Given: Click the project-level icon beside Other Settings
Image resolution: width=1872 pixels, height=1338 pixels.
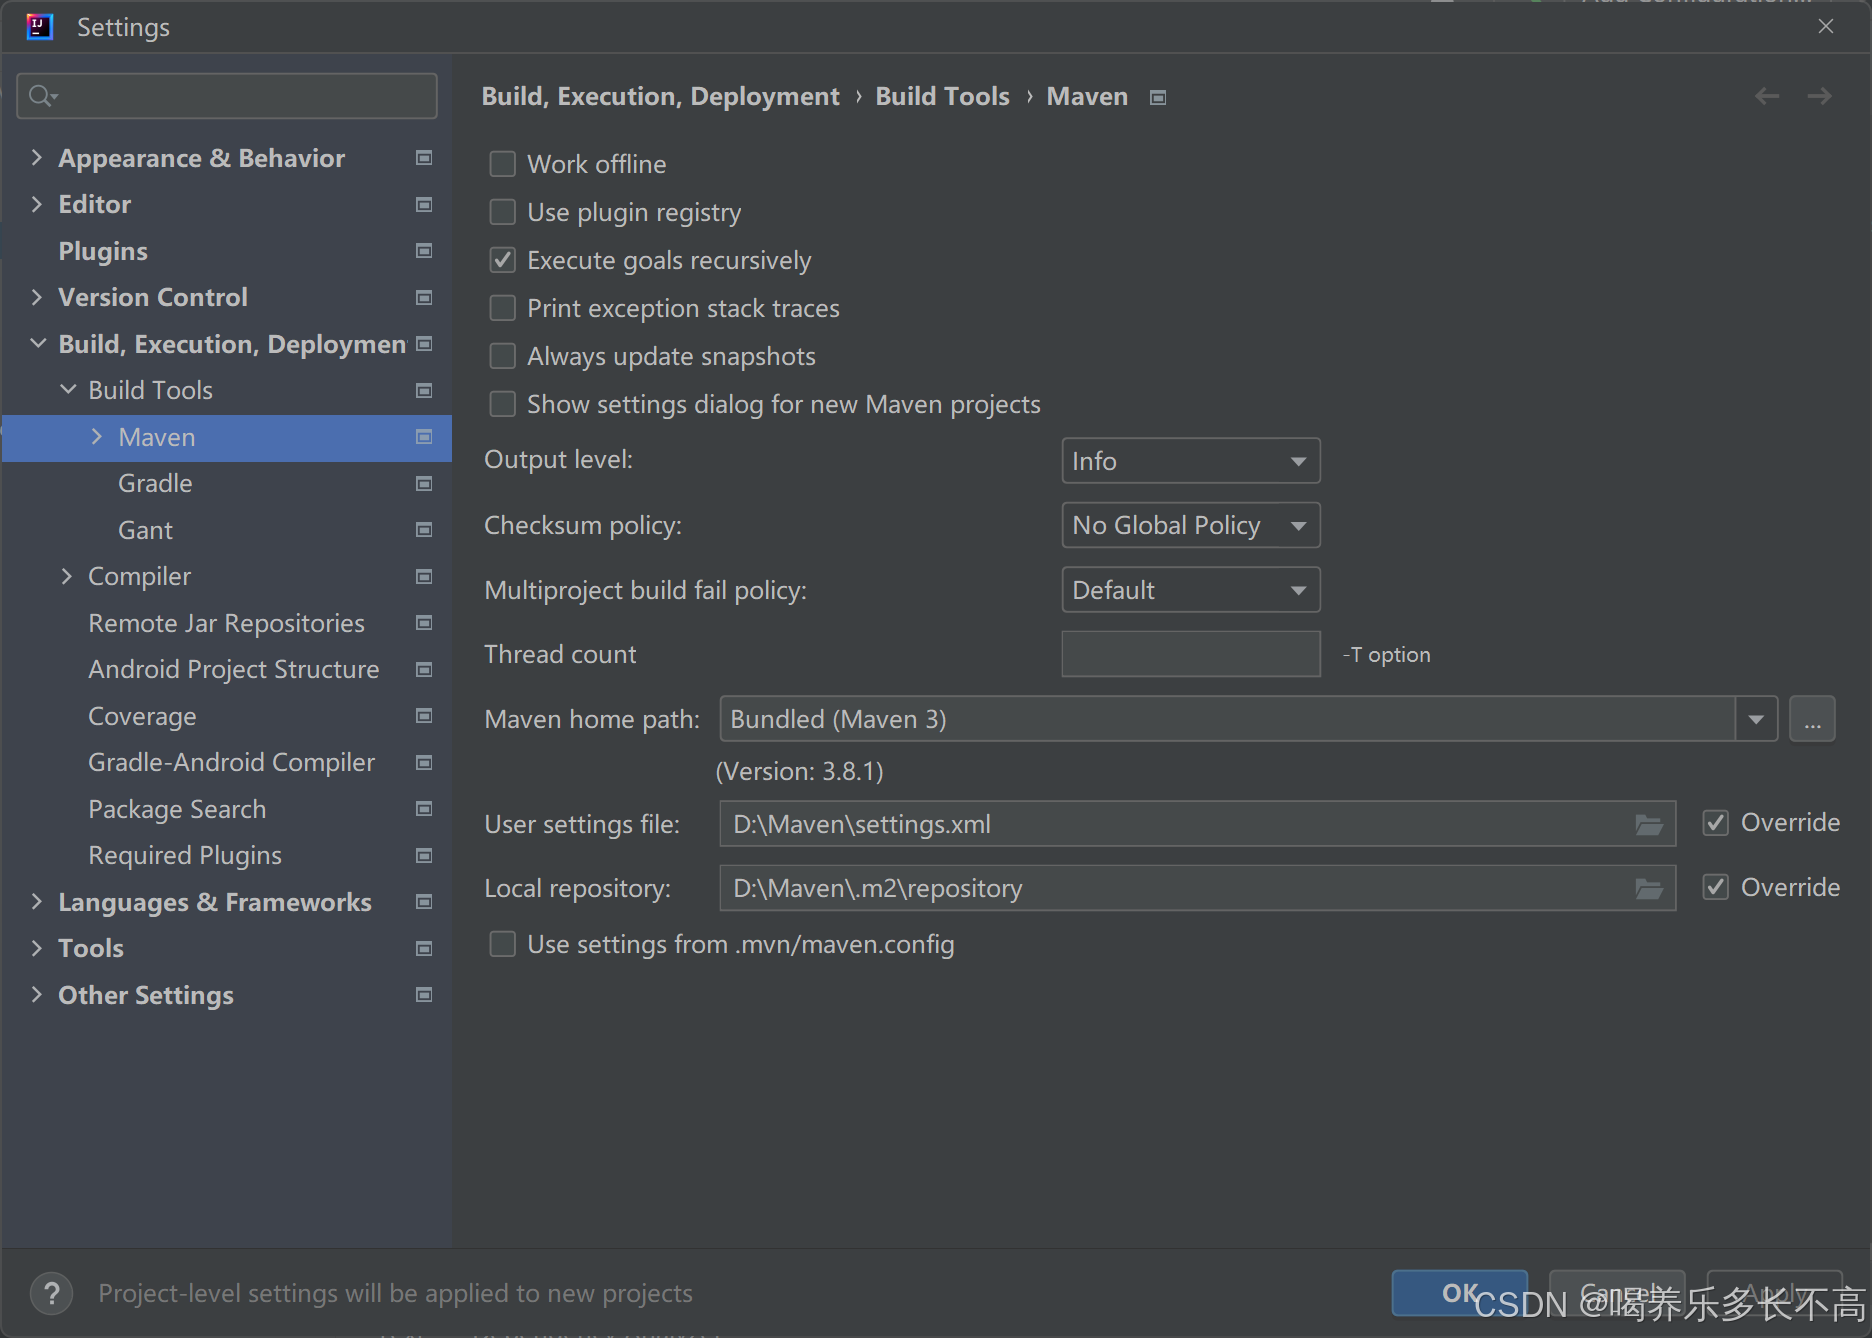Looking at the screenshot, I should click(x=424, y=995).
